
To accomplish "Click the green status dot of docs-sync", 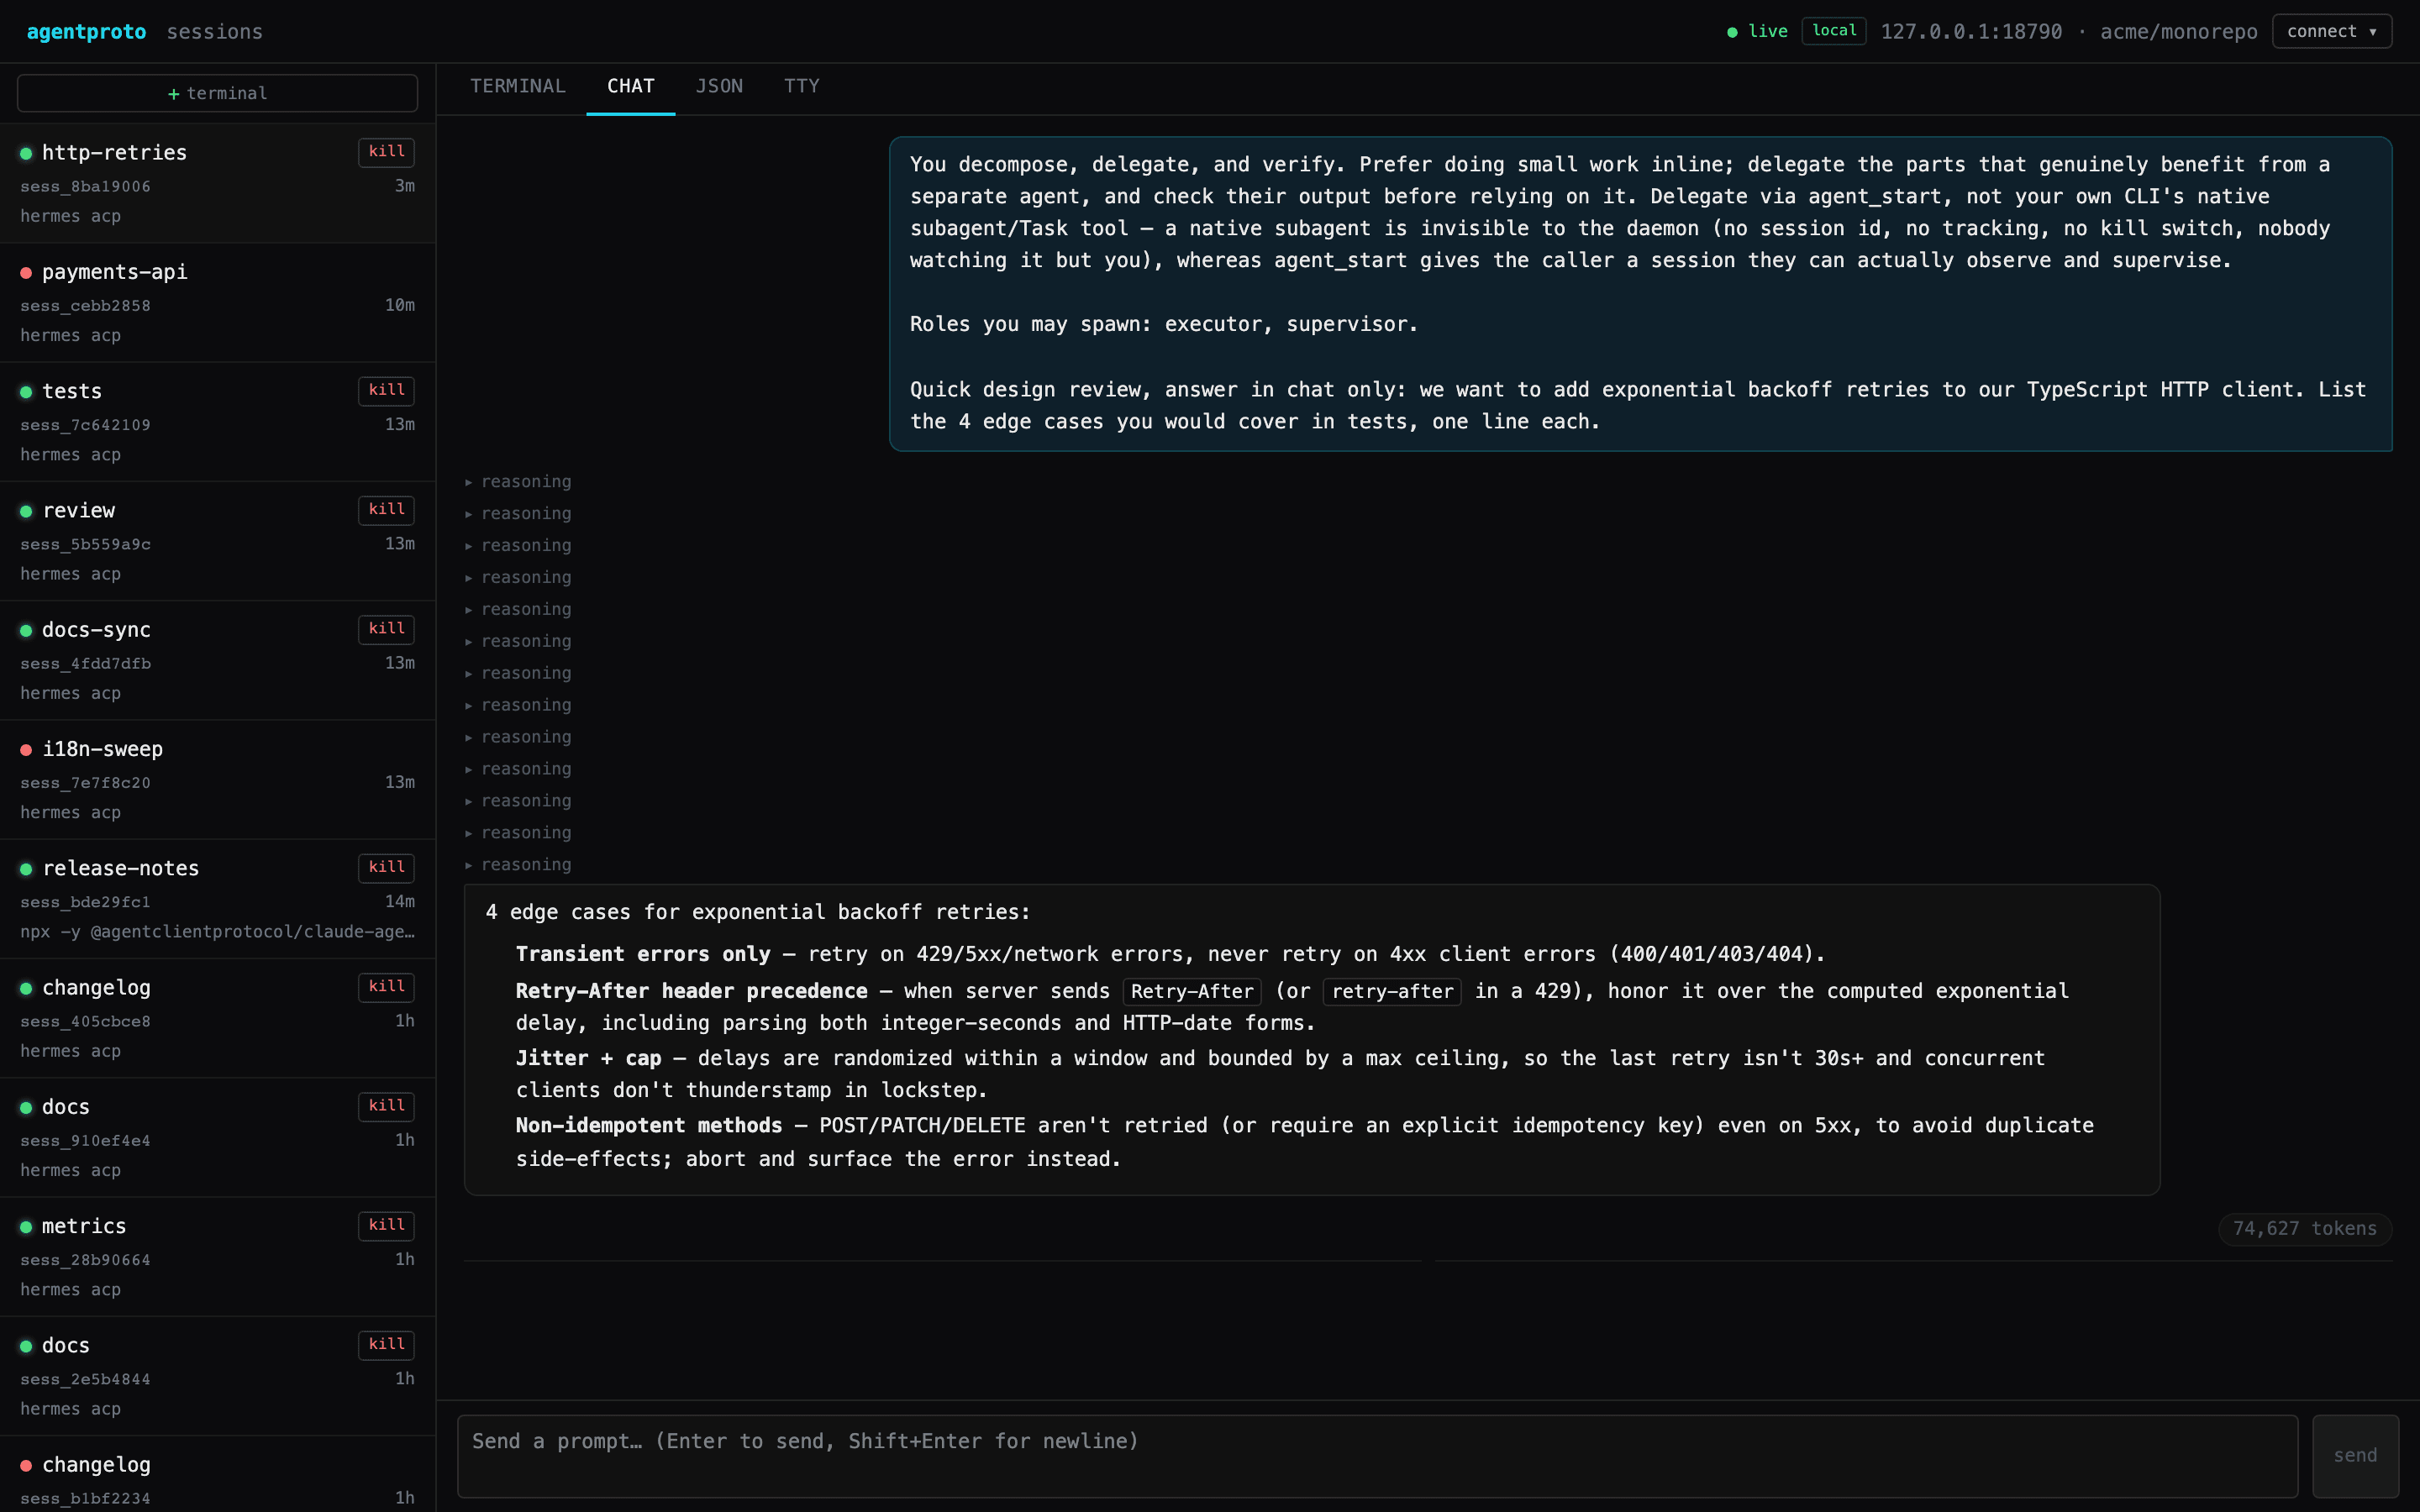I will [26, 631].
